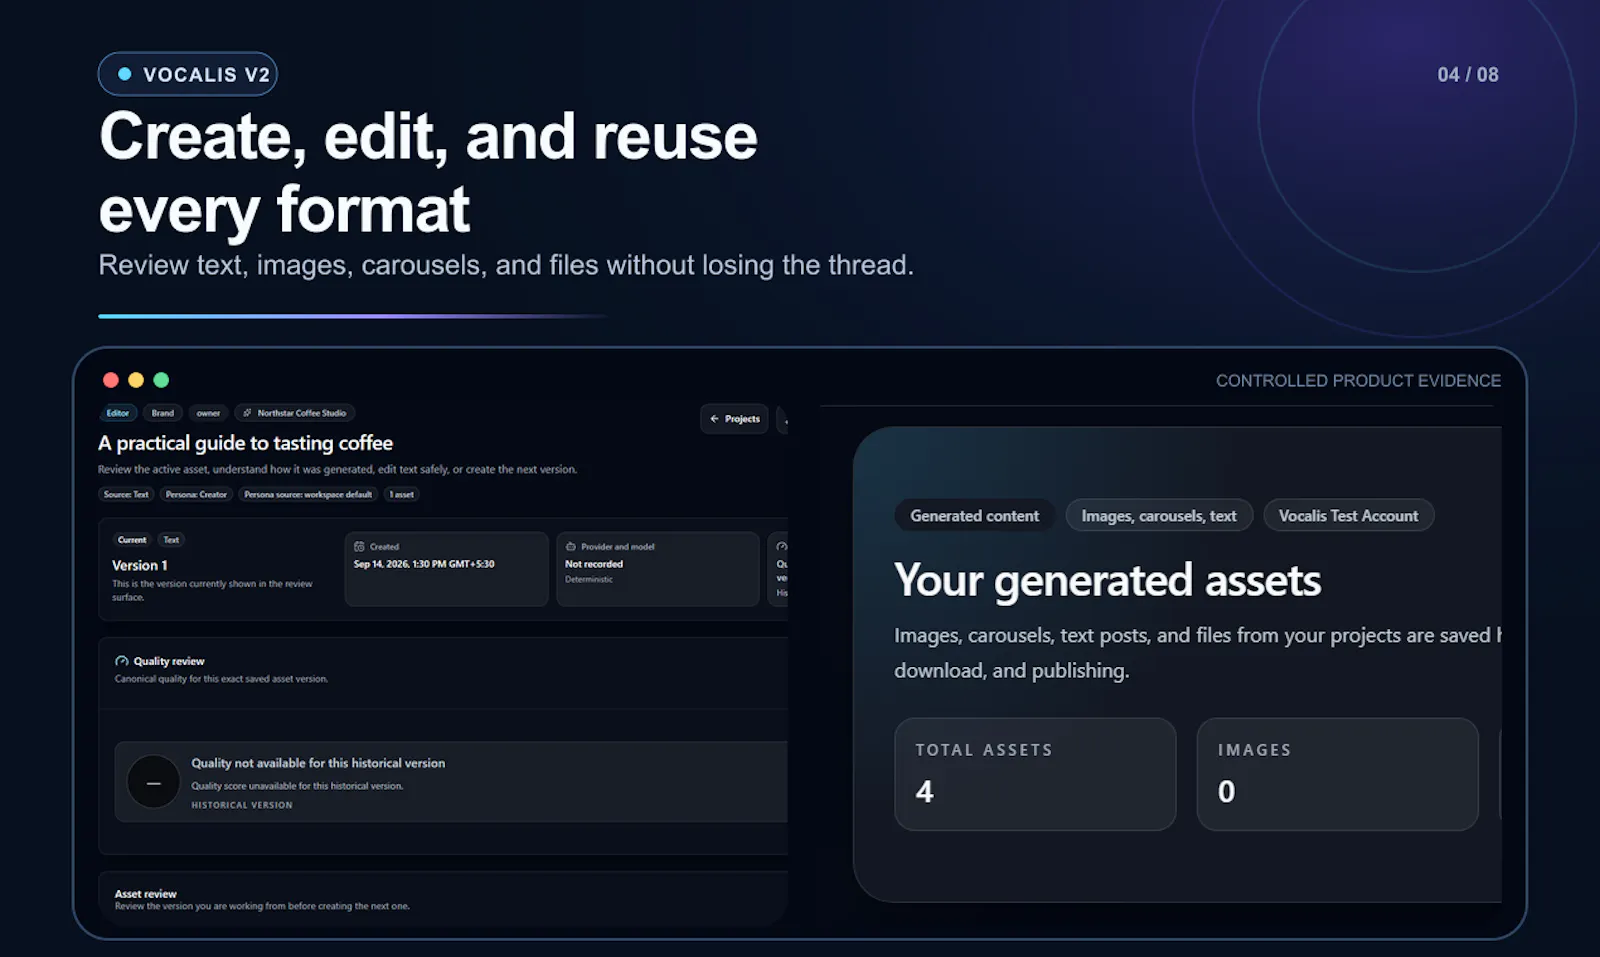
Task: Click the Text badge next to Current
Action: pyautogui.click(x=172, y=540)
